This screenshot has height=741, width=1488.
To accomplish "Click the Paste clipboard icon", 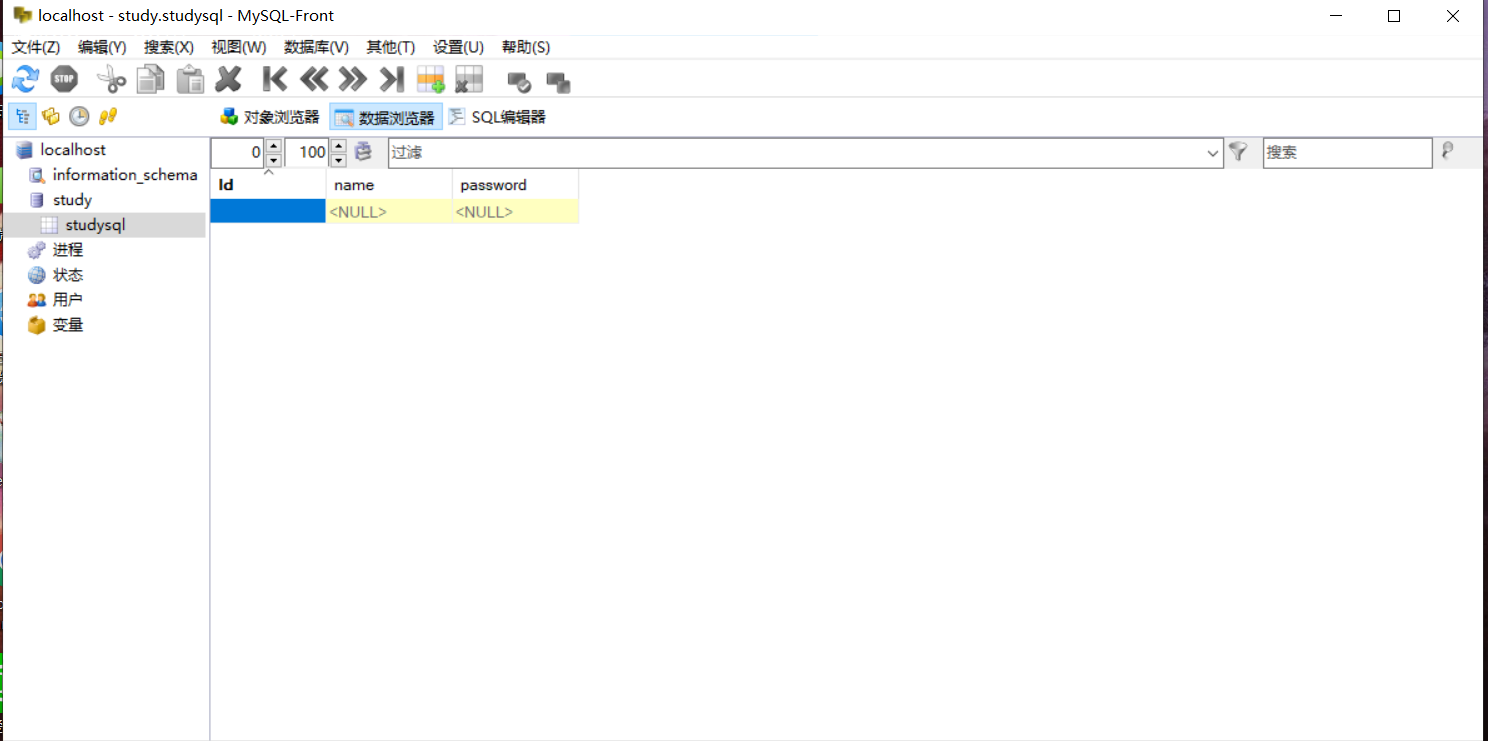I will click(x=190, y=79).
